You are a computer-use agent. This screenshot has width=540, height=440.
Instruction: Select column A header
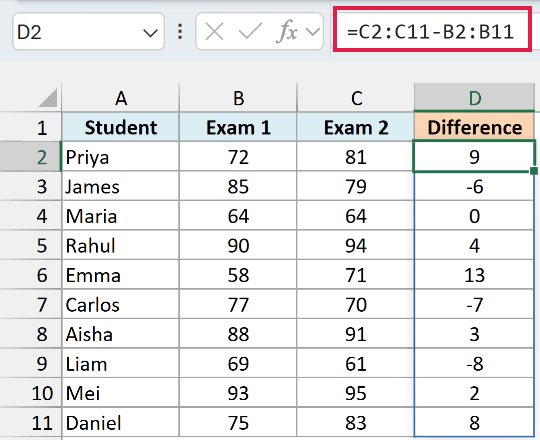pos(121,98)
